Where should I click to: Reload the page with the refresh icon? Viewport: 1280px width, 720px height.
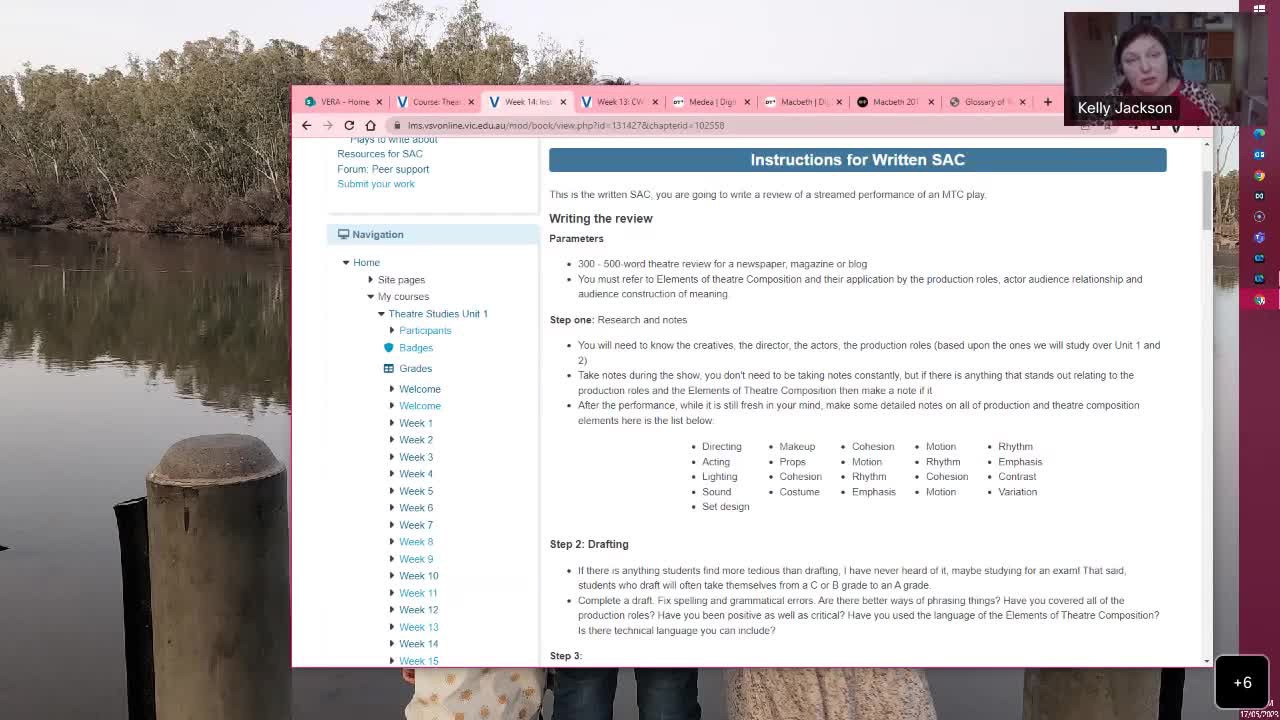pos(348,125)
